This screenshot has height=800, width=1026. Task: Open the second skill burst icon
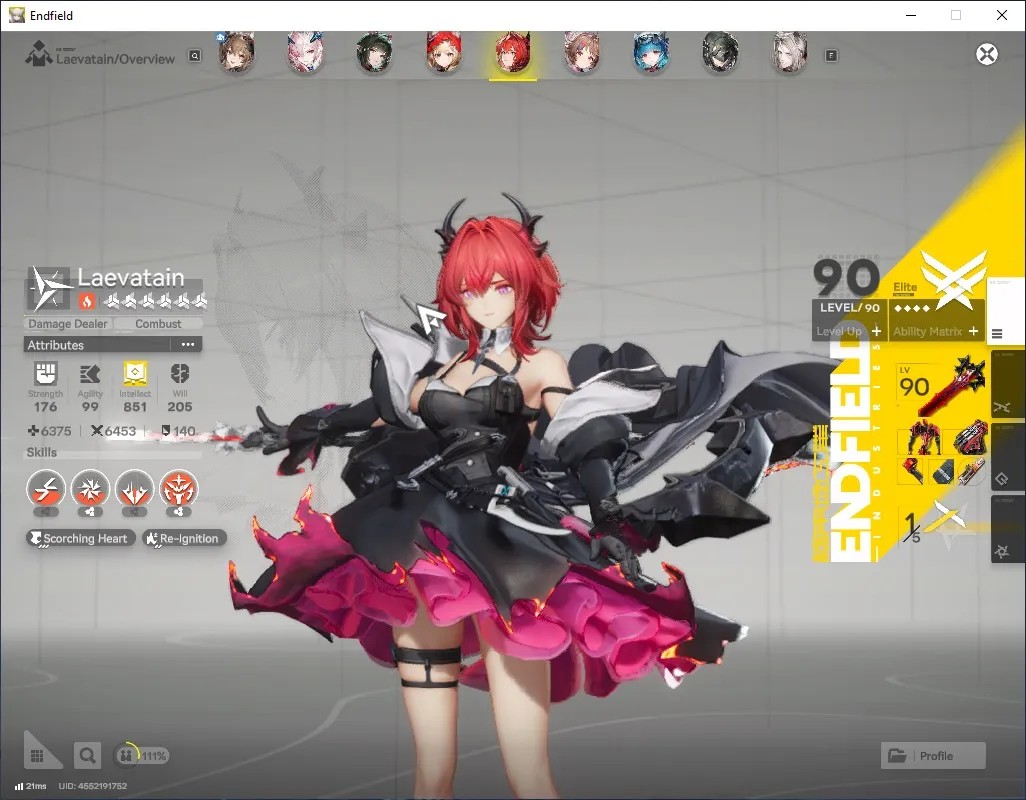coord(90,489)
